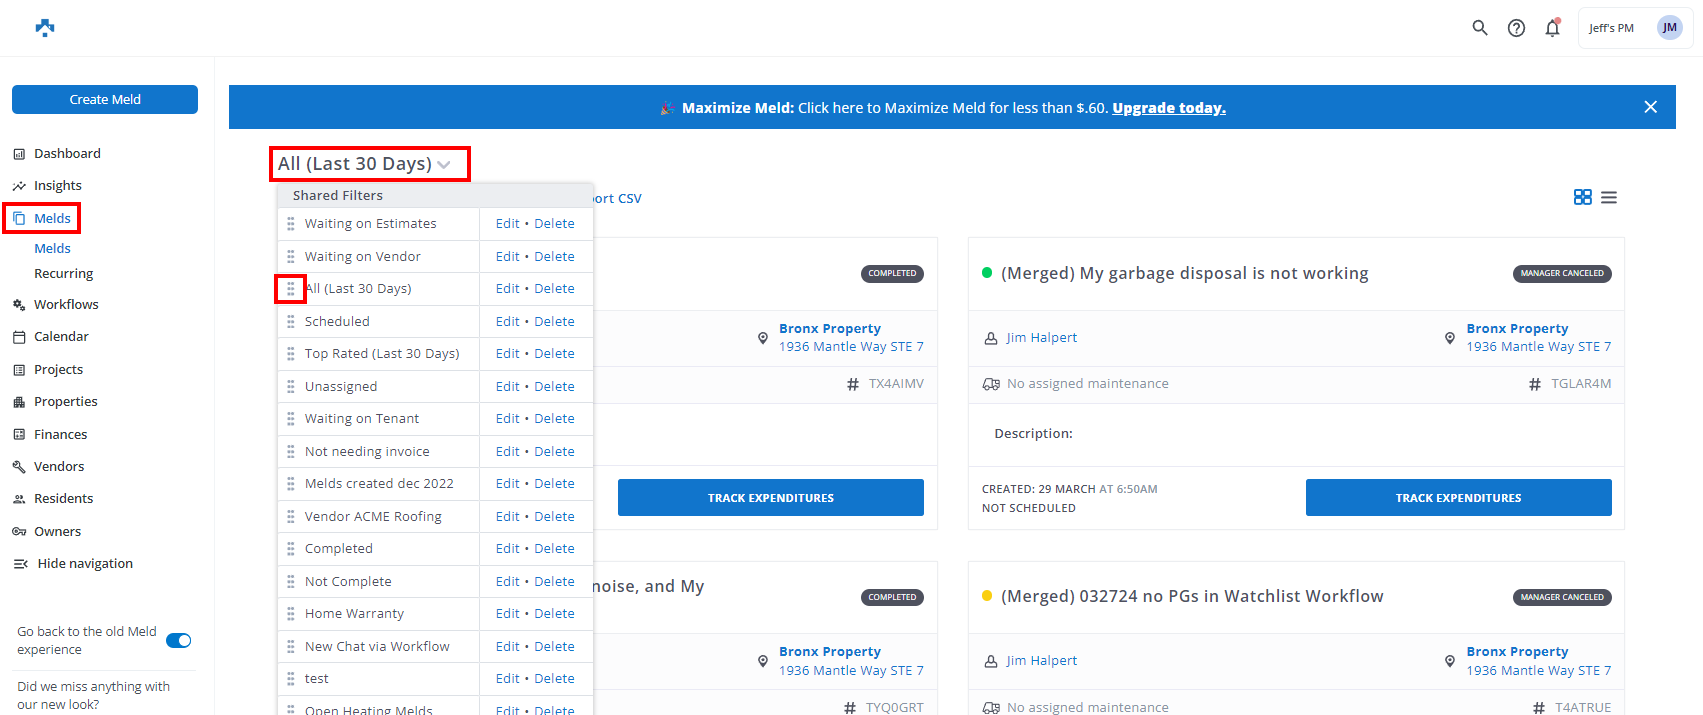Click Create Meld button
The width and height of the screenshot is (1703, 715).
105,100
